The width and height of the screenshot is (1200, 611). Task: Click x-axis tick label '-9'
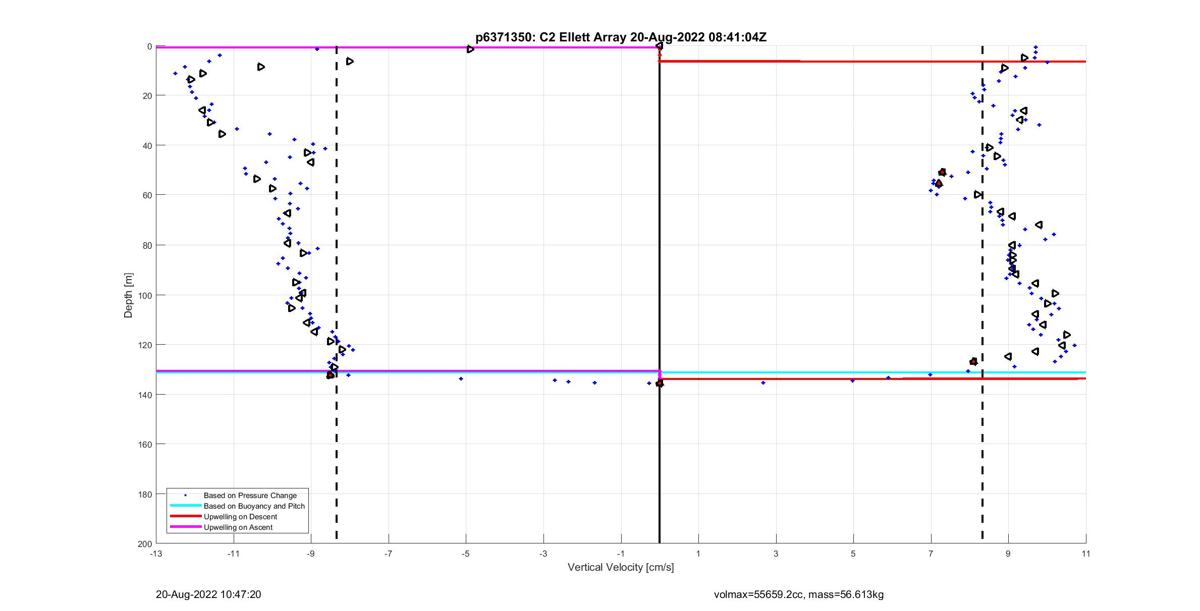pos(311,553)
